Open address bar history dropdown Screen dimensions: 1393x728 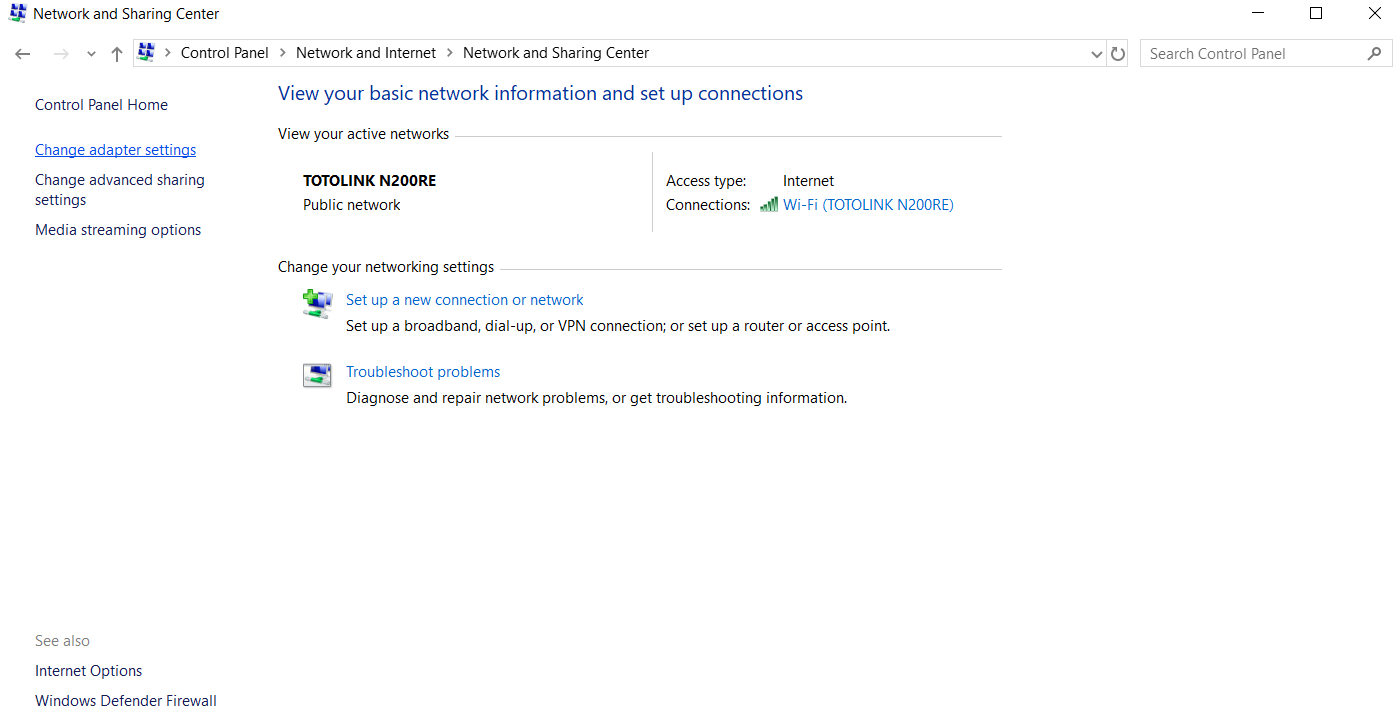pyautogui.click(x=1096, y=54)
